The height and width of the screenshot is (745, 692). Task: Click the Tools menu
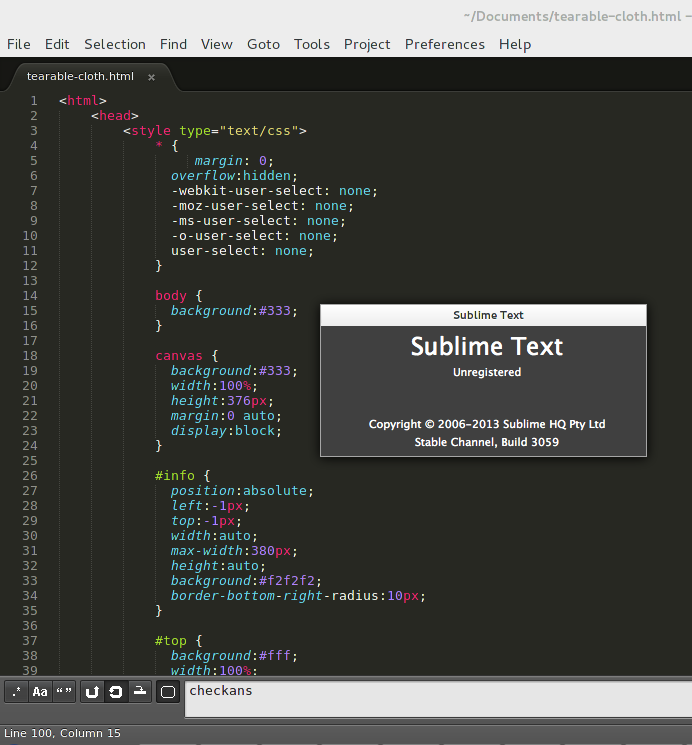point(312,44)
